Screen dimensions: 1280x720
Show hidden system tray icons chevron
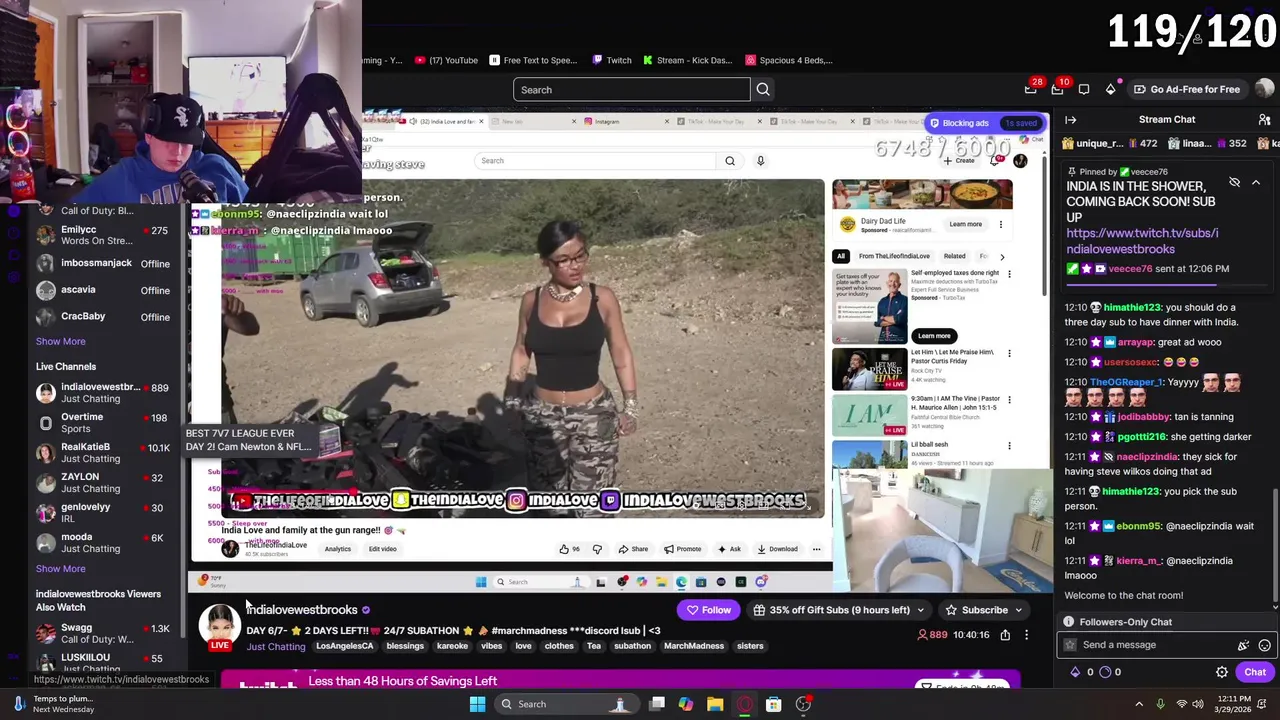1139,704
